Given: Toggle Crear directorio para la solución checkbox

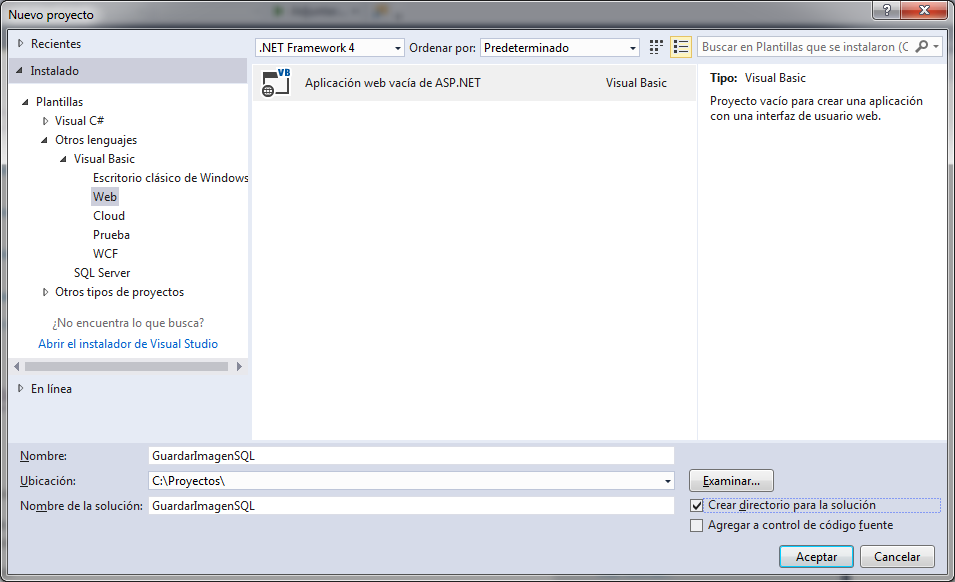Looking at the screenshot, I should click(x=697, y=505).
